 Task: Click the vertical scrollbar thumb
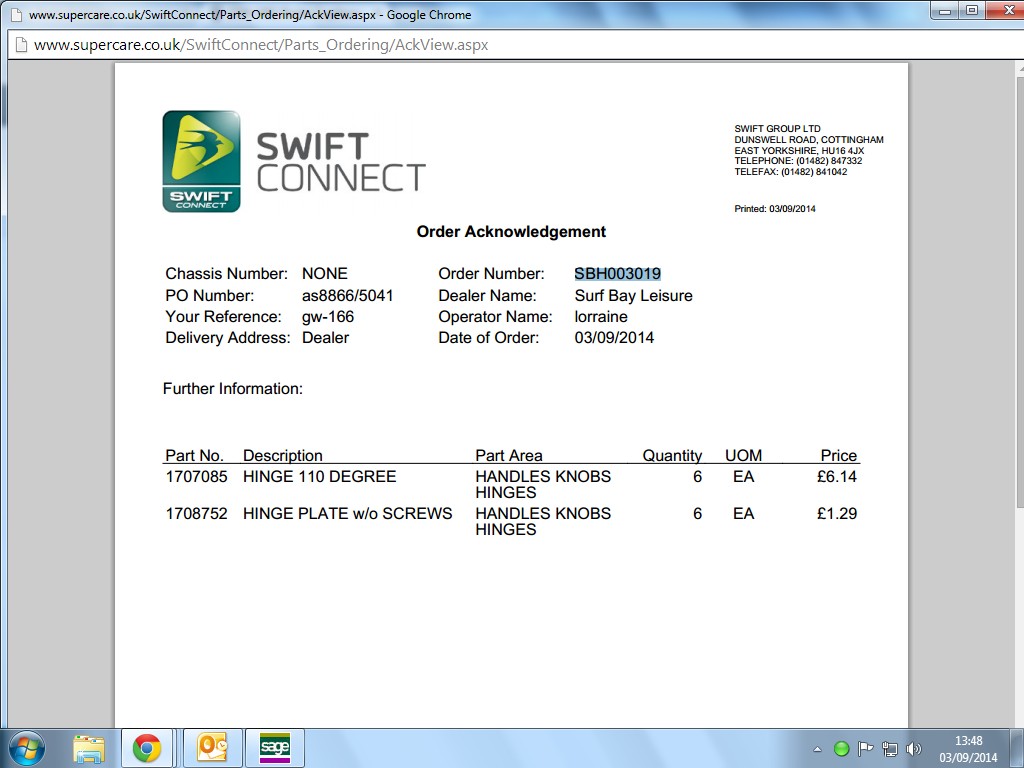click(1020, 291)
